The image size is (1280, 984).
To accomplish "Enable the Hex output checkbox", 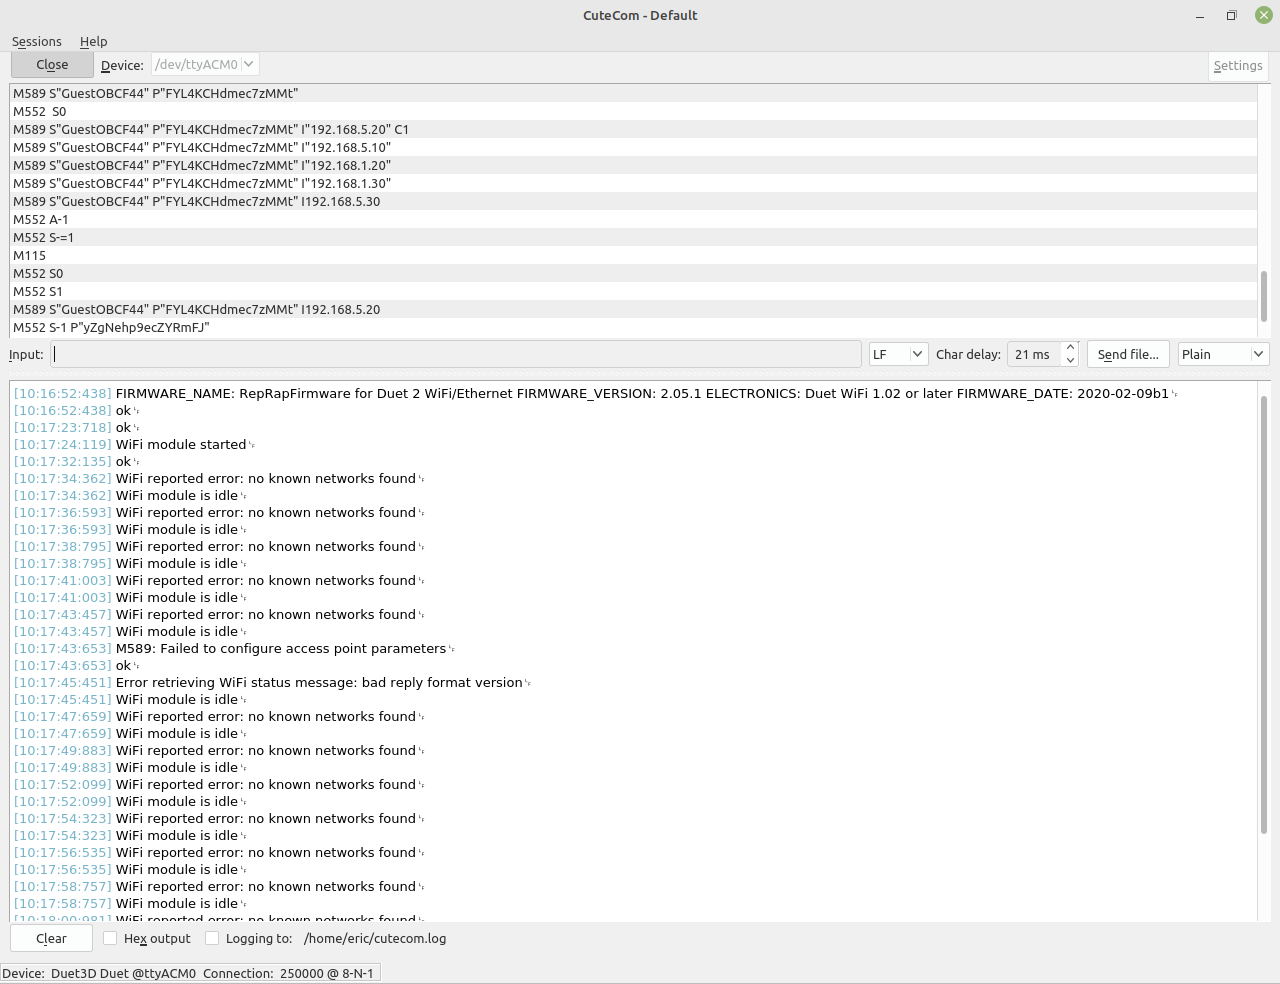I will click(110, 938).
